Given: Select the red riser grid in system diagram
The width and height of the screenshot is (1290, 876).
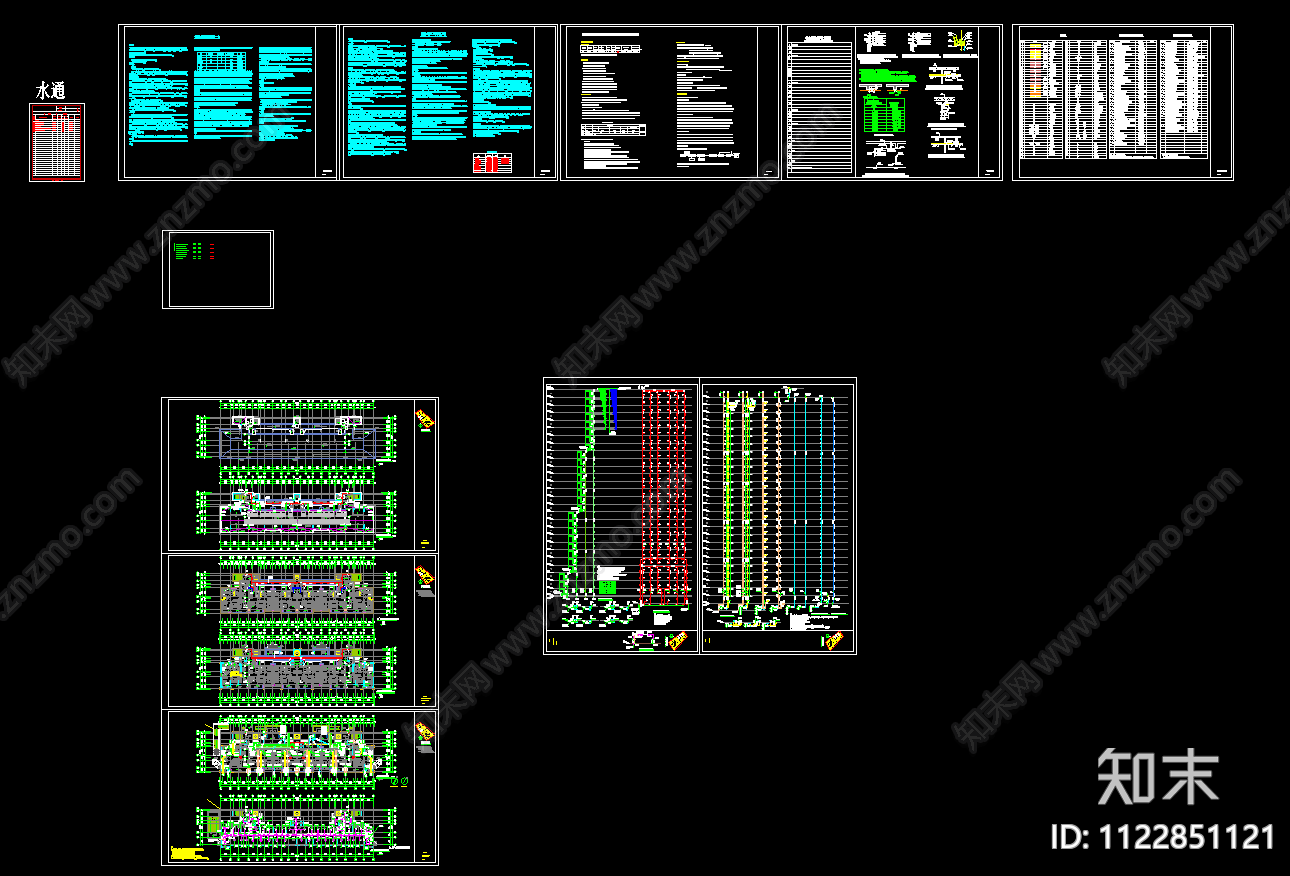Looking at the screenshot, I should coord(664,497).
